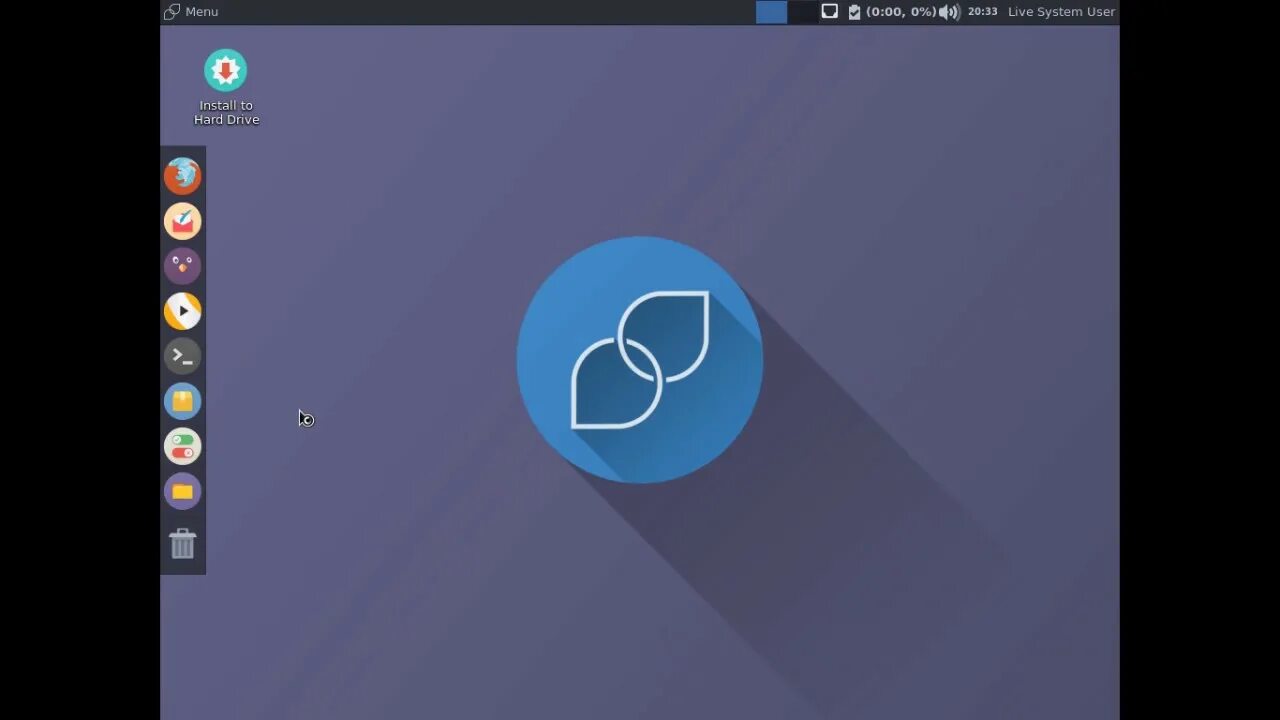The image size is (1280, 720).
Task: Switch to the second dark workspace
Action: [802, 12]
